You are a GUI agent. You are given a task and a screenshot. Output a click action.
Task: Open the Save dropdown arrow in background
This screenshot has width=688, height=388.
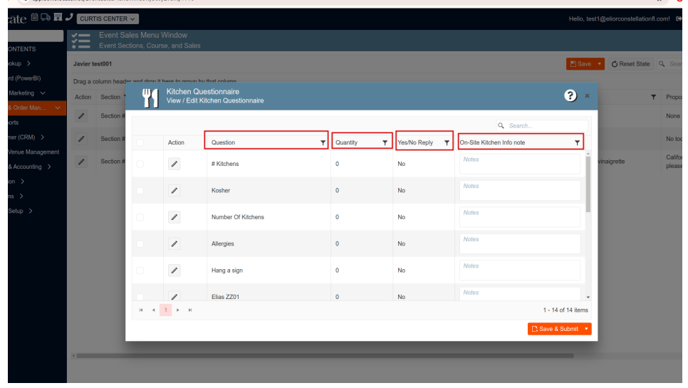coord(599,64)
